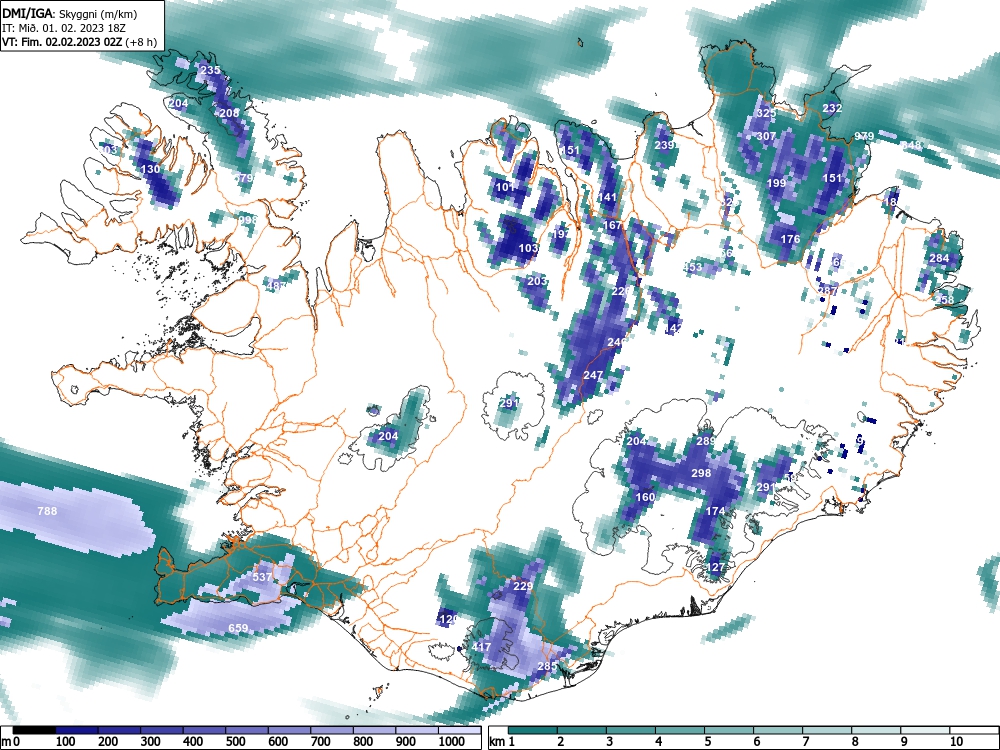Select the 208 value in the Westfjords

[229, 113]
